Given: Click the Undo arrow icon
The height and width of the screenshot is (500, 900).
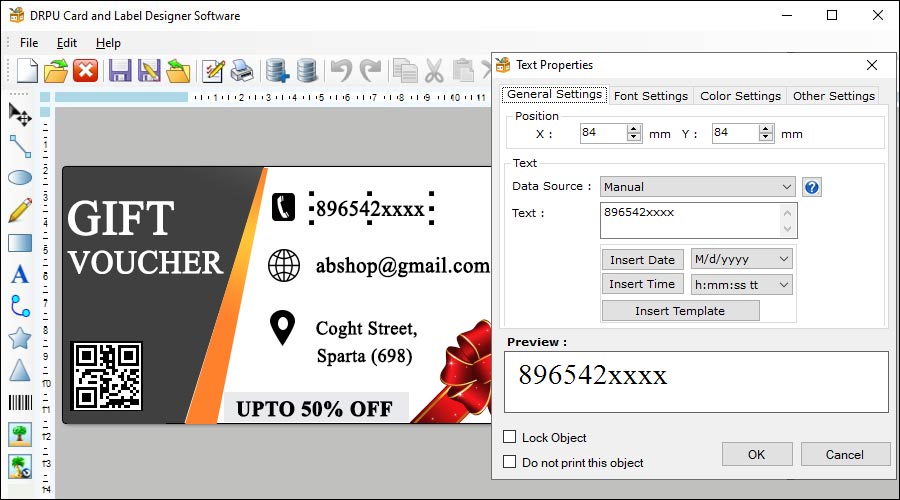Looking at the screenshot, I should coord(342,71).
